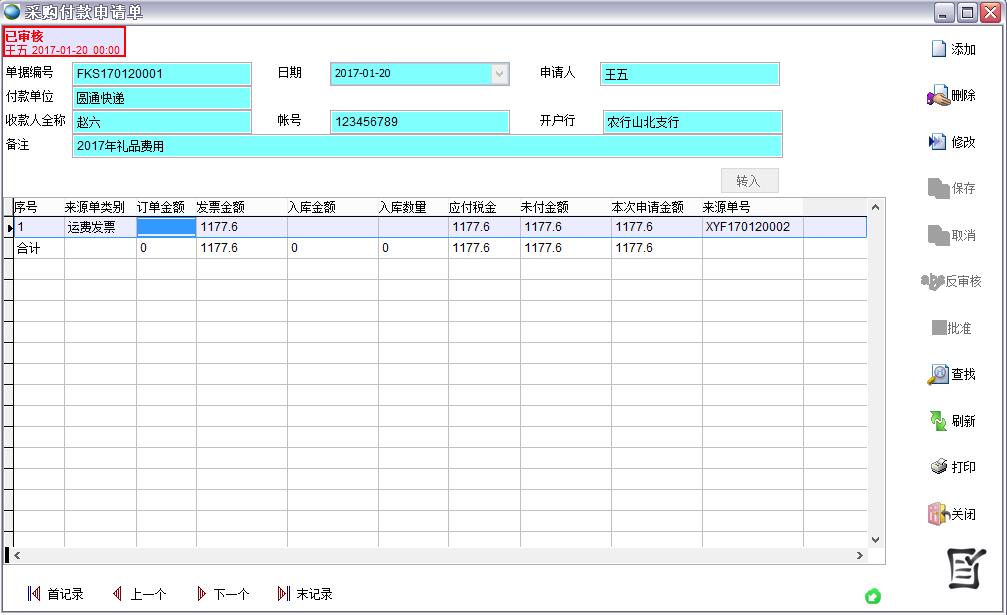The width and height of the screenshot is (1007, 615).
Task: Select the row with 运费发票
Action: (x=91, y=227)
